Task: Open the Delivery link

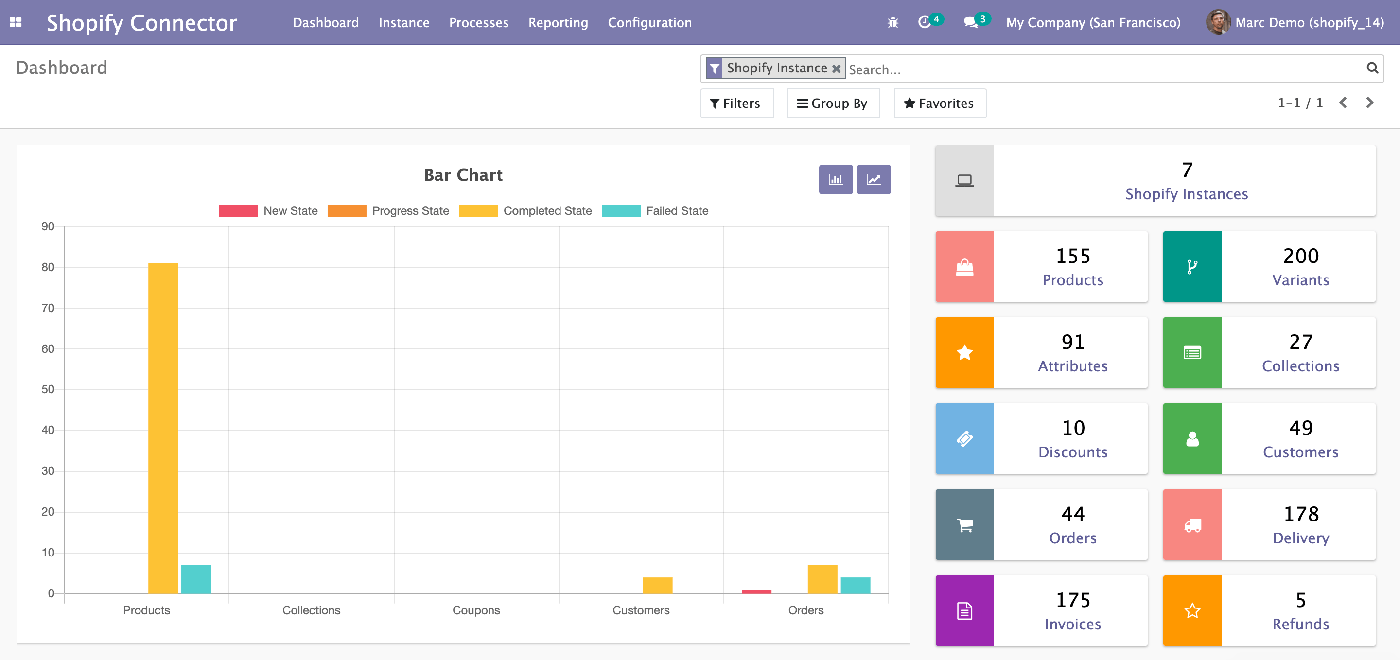Action: coord(1301,538)
